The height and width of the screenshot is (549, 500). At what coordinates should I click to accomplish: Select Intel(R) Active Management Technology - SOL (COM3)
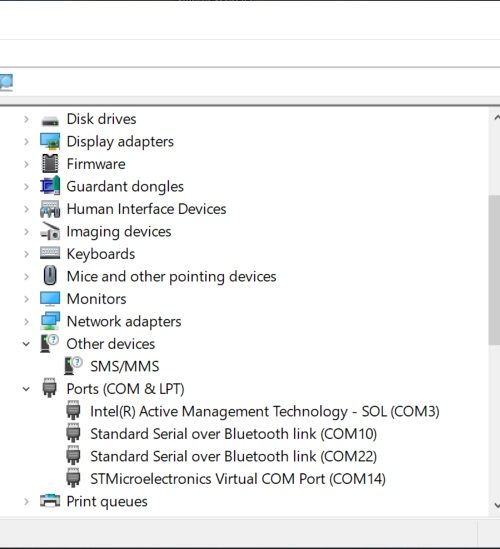click(x=264, y=411)
